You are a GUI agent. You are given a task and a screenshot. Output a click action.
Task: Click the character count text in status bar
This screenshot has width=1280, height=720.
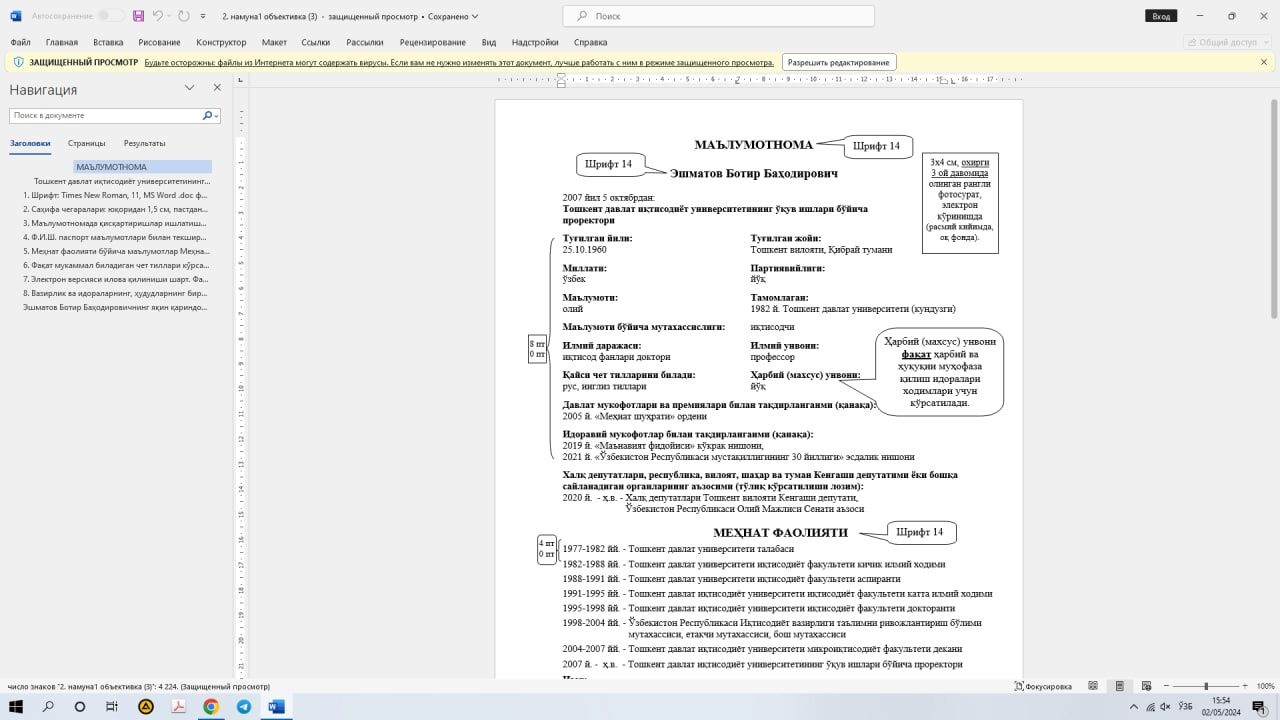click(x=140, y=686)
